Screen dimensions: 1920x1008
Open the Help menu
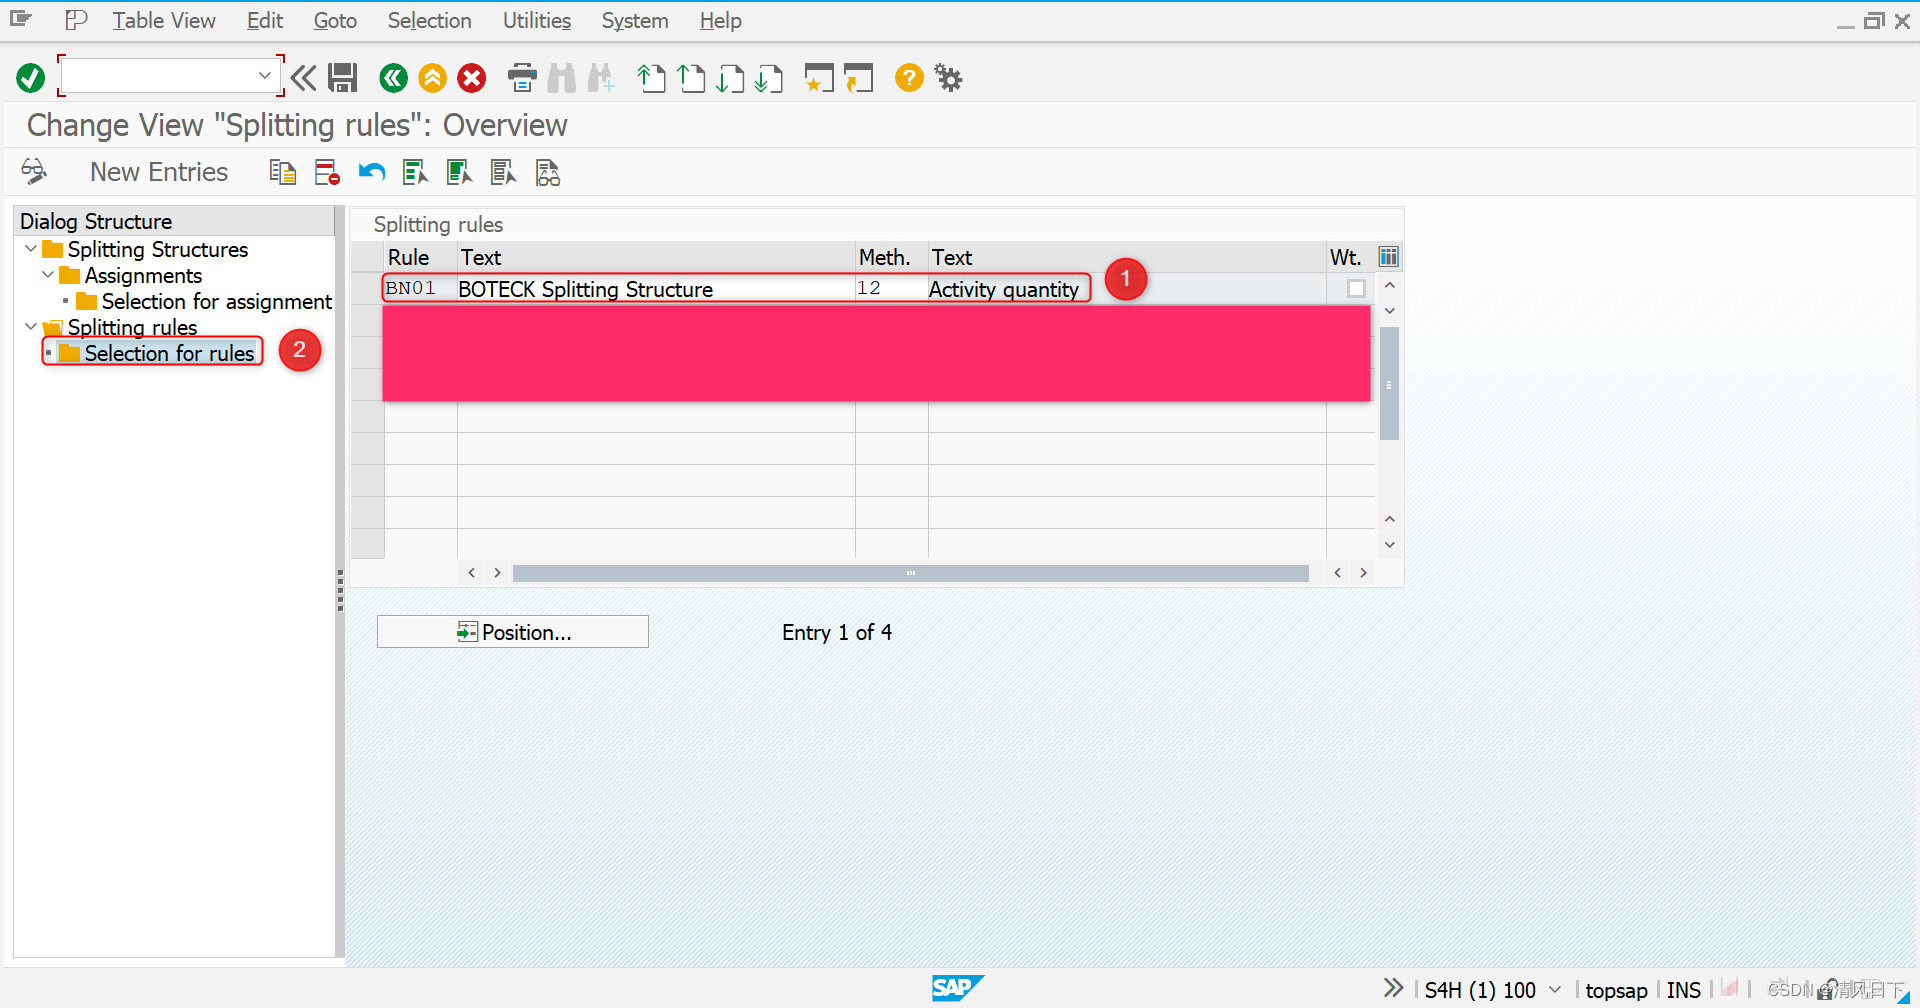click(x=720, y=21)
